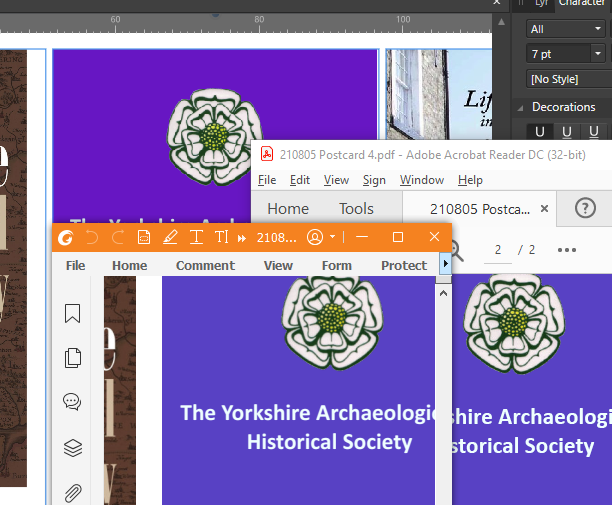The image size is (612, 505).
Task: Open Window menu in Acrobat Reader
Action: click(422, 180)
